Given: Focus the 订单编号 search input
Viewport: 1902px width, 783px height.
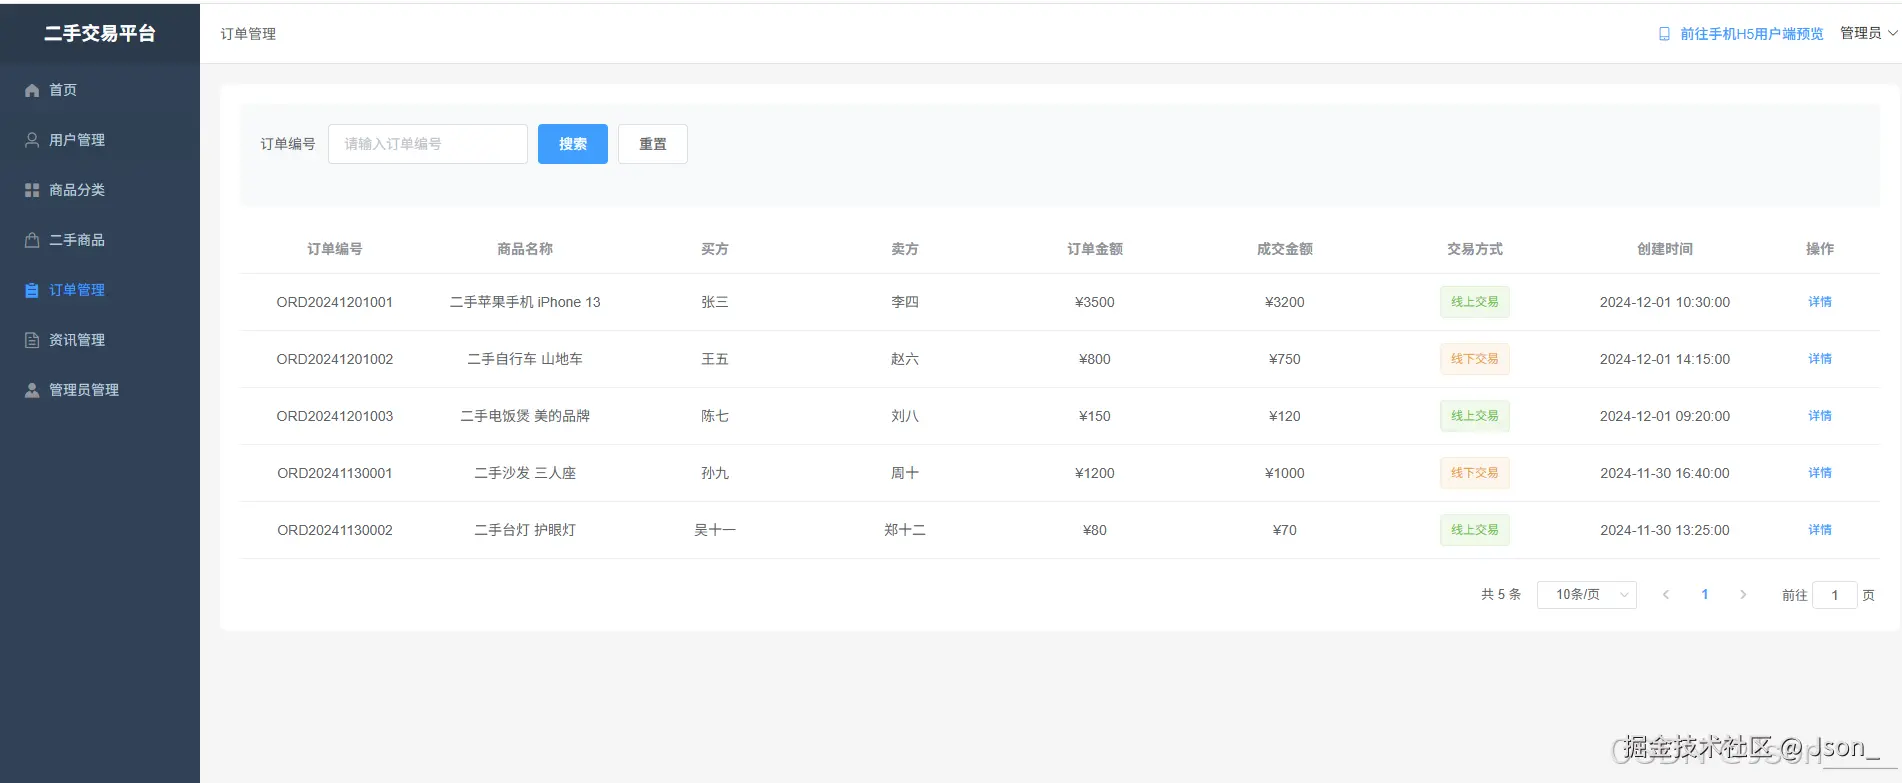Looking at the screenshot, I should 428,144.
